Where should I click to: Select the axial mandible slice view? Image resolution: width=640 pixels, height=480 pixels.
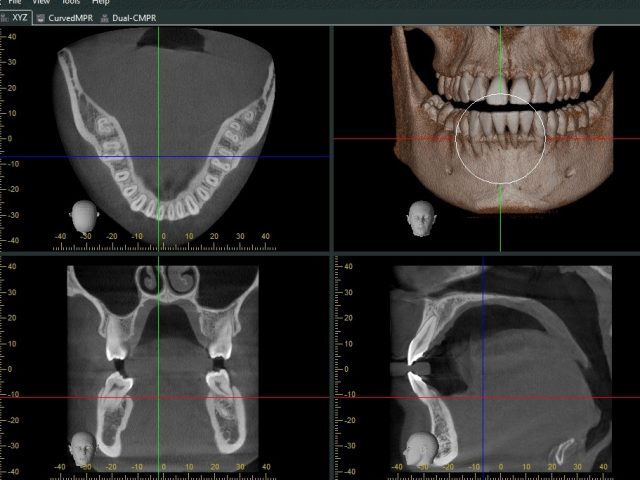(164, 138)
